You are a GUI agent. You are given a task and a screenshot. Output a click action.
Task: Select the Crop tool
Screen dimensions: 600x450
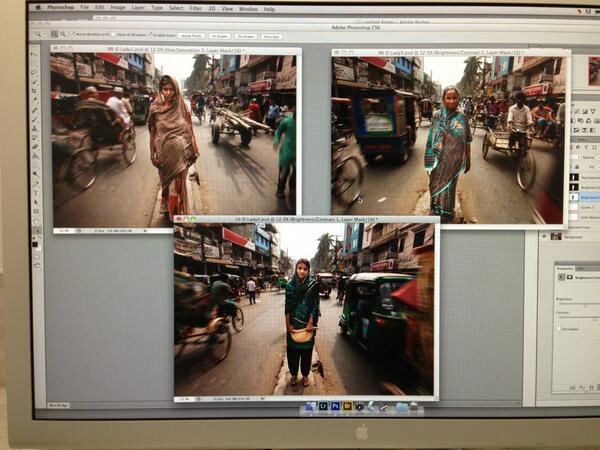tap(35, 91)
